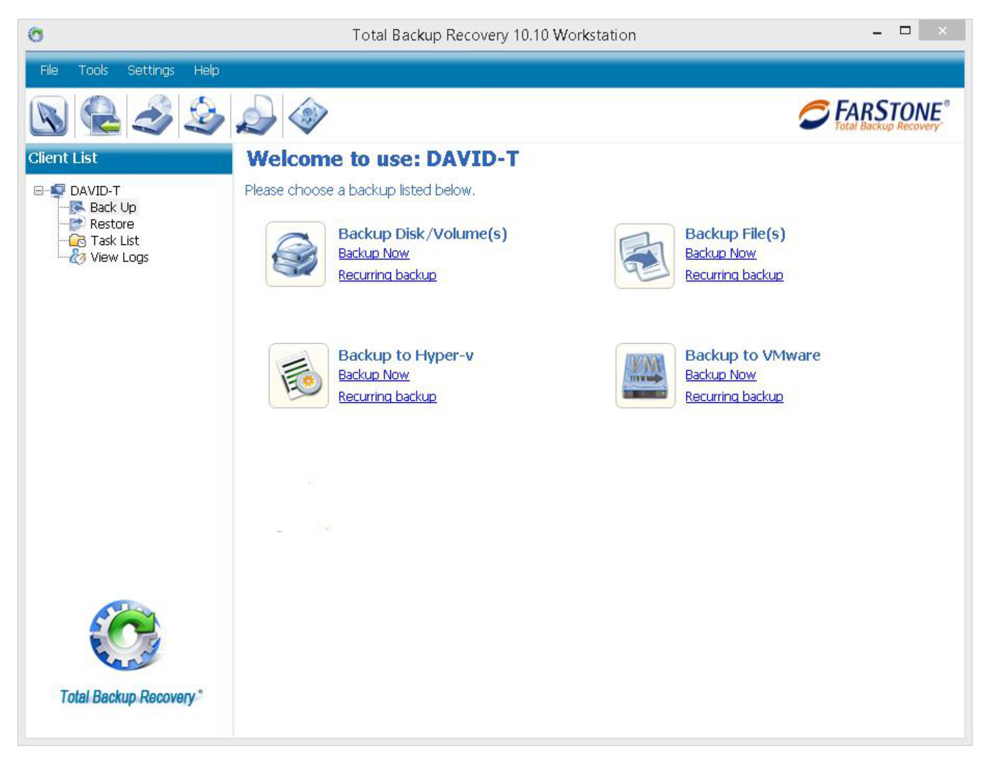
Task: Click Backup Now under Backup to Hyper-v
Action: coord(374,375)
